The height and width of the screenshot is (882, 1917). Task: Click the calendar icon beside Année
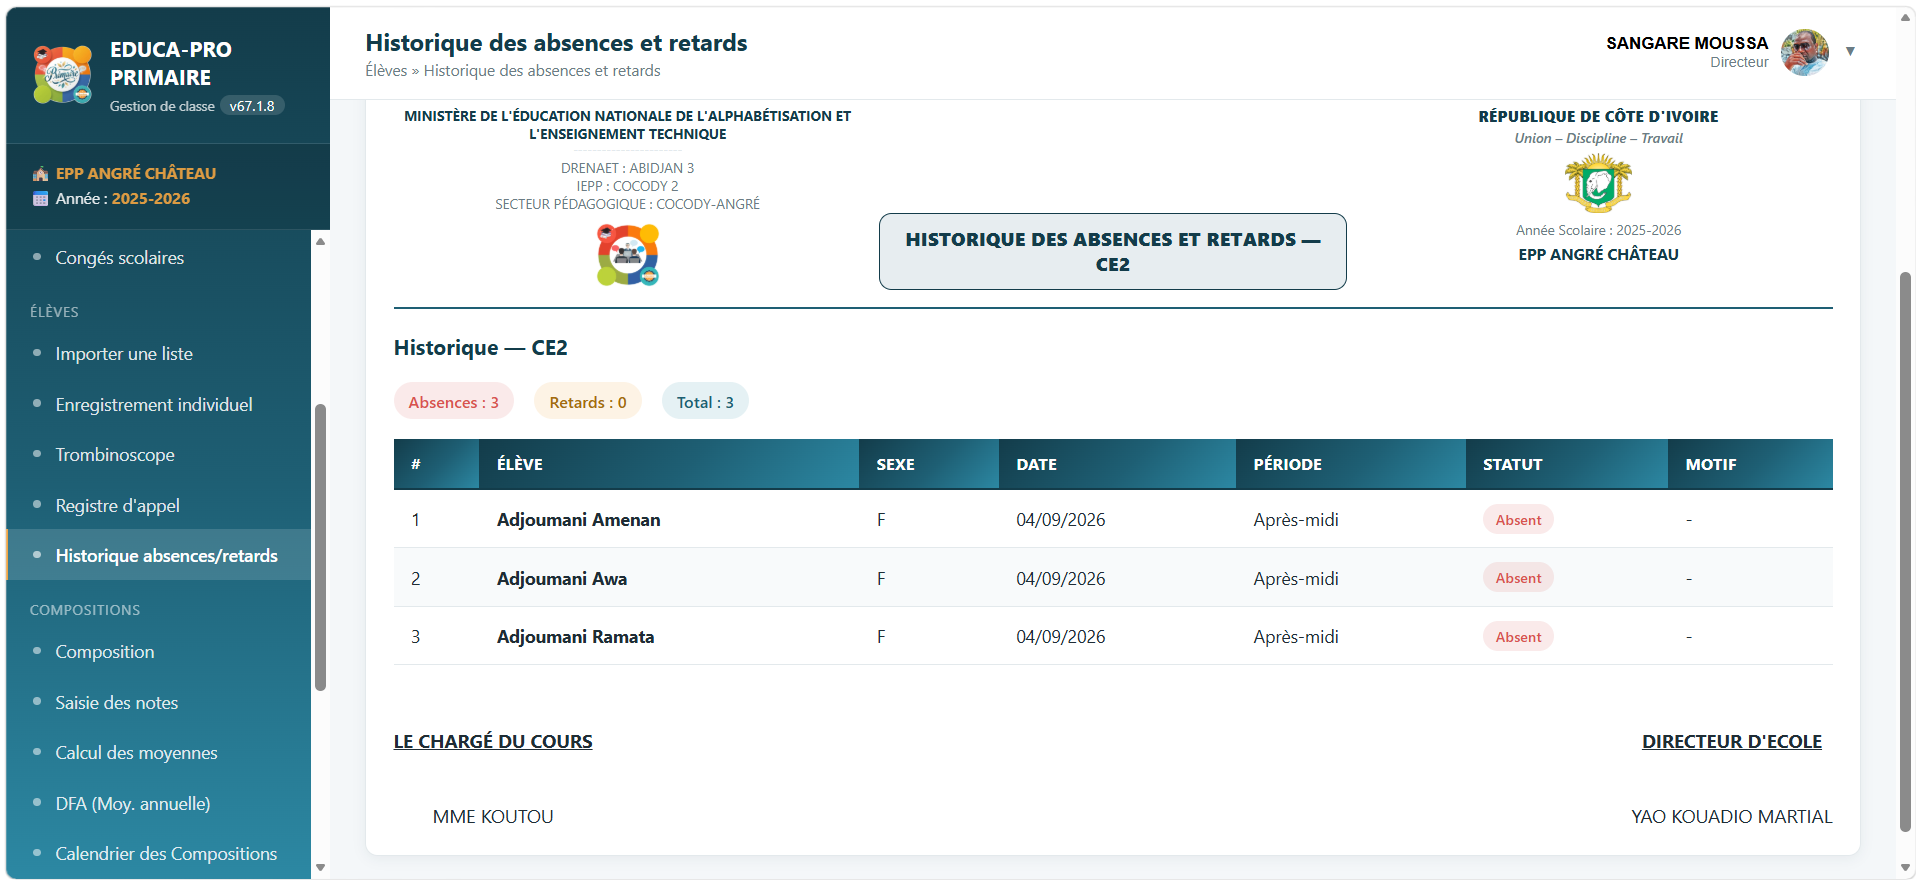40,199
